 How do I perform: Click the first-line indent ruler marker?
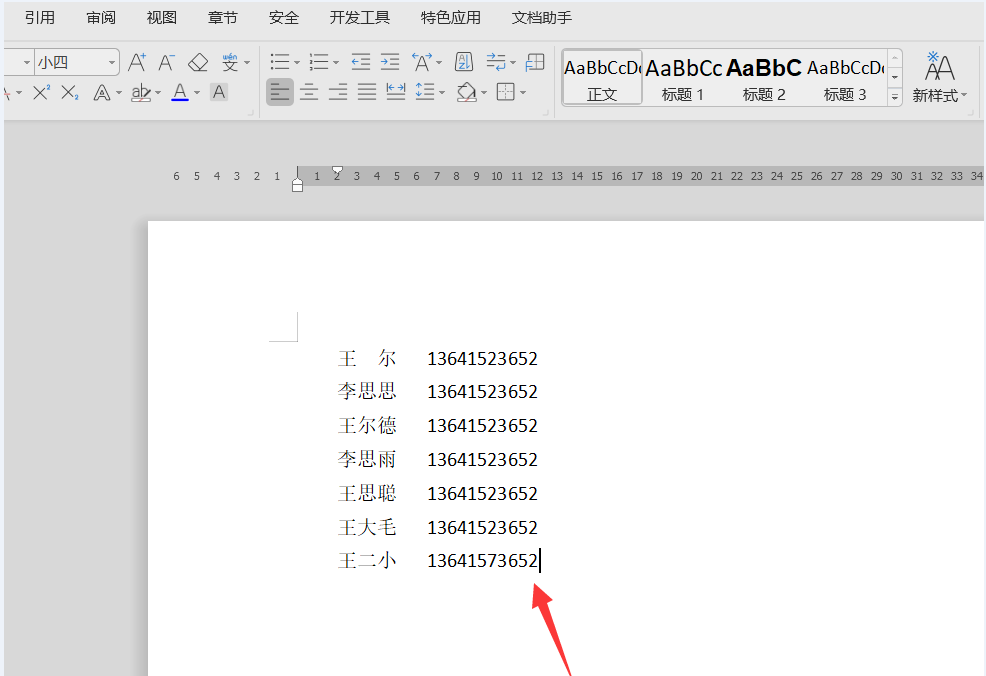[337, 170]
